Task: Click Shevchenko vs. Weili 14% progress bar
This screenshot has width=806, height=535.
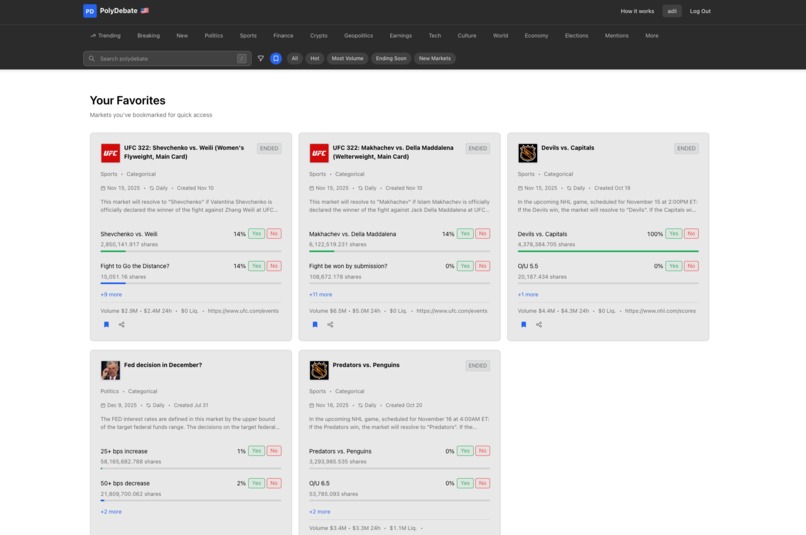Action: 191,251
